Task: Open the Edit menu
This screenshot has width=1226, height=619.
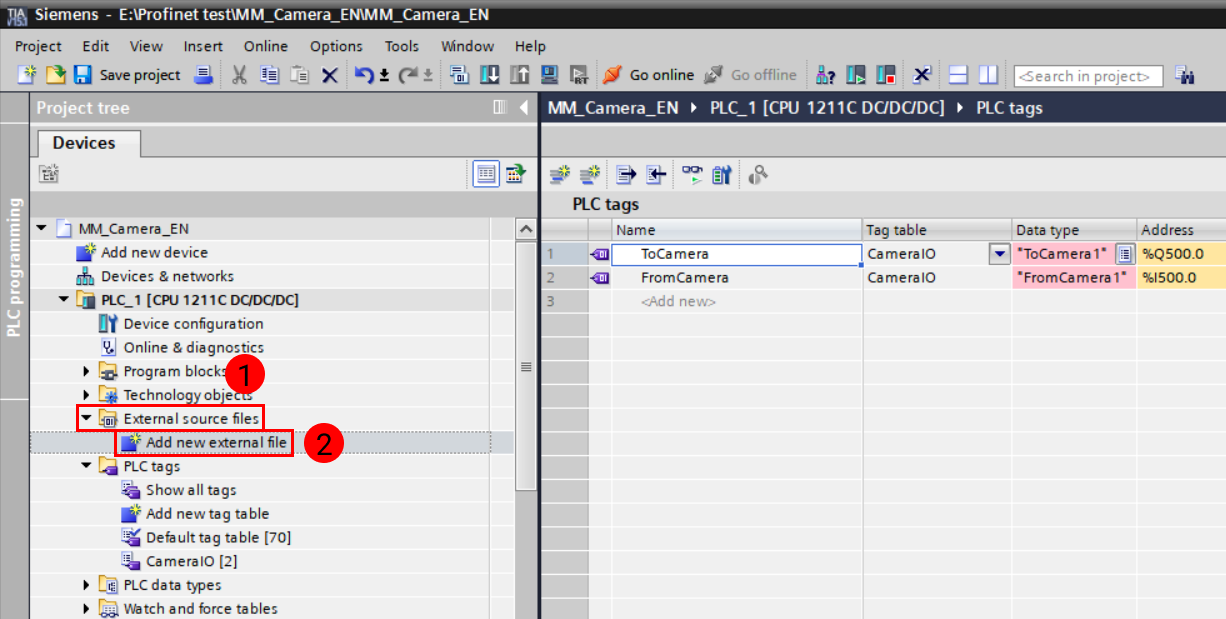Action: (x=96, y=46)
